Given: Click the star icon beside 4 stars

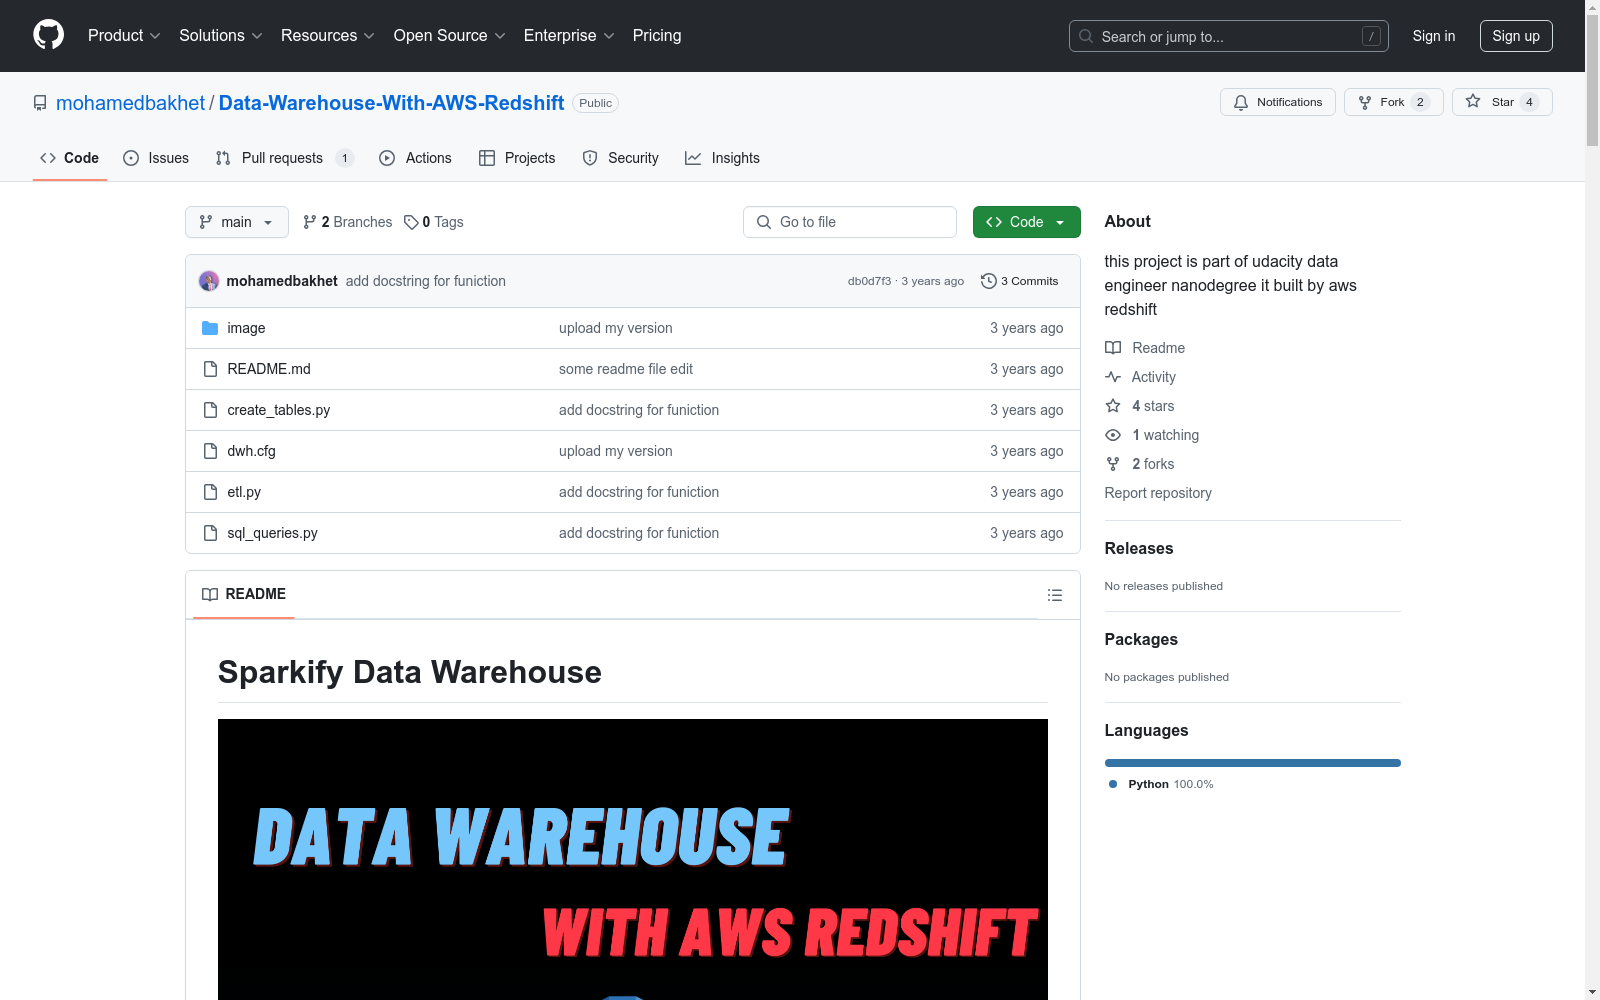Looking at the screenshot, I should click(1113, 406).
